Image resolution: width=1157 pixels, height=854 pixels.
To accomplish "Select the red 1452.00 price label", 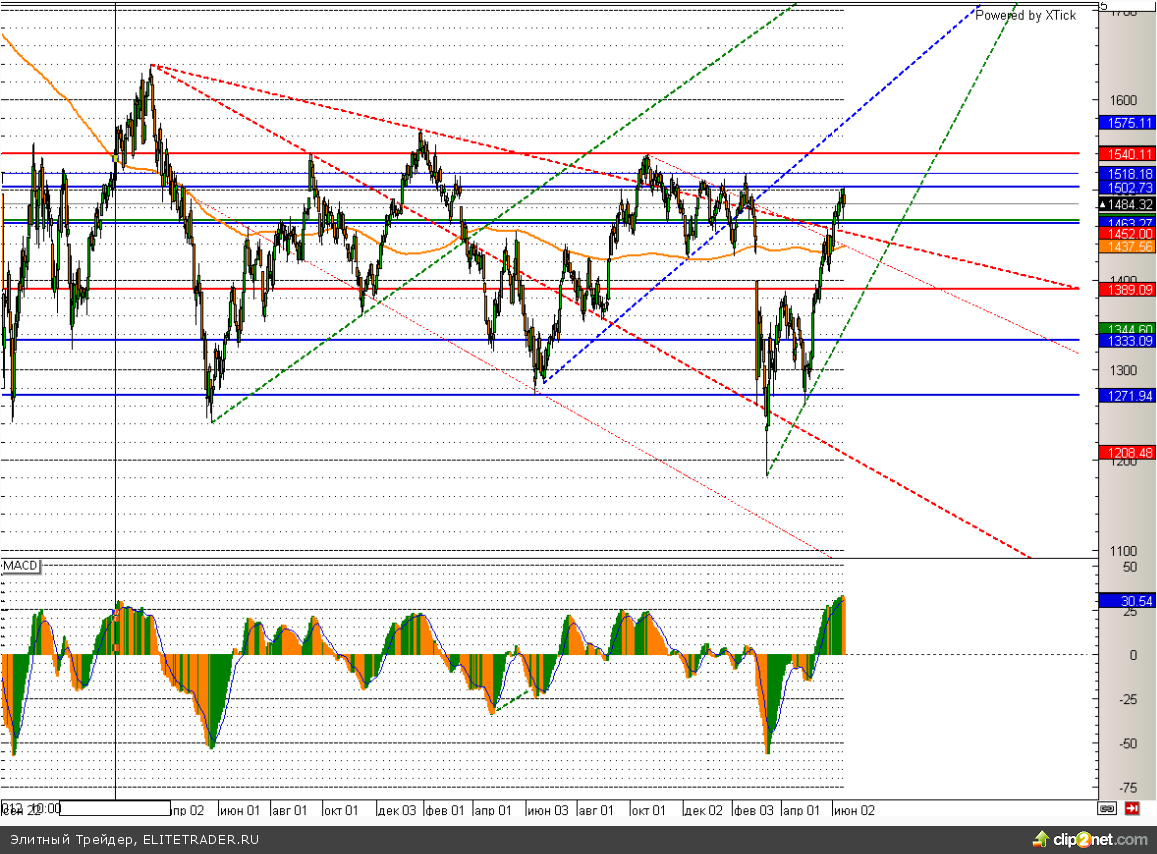I will click(1127, 234).
